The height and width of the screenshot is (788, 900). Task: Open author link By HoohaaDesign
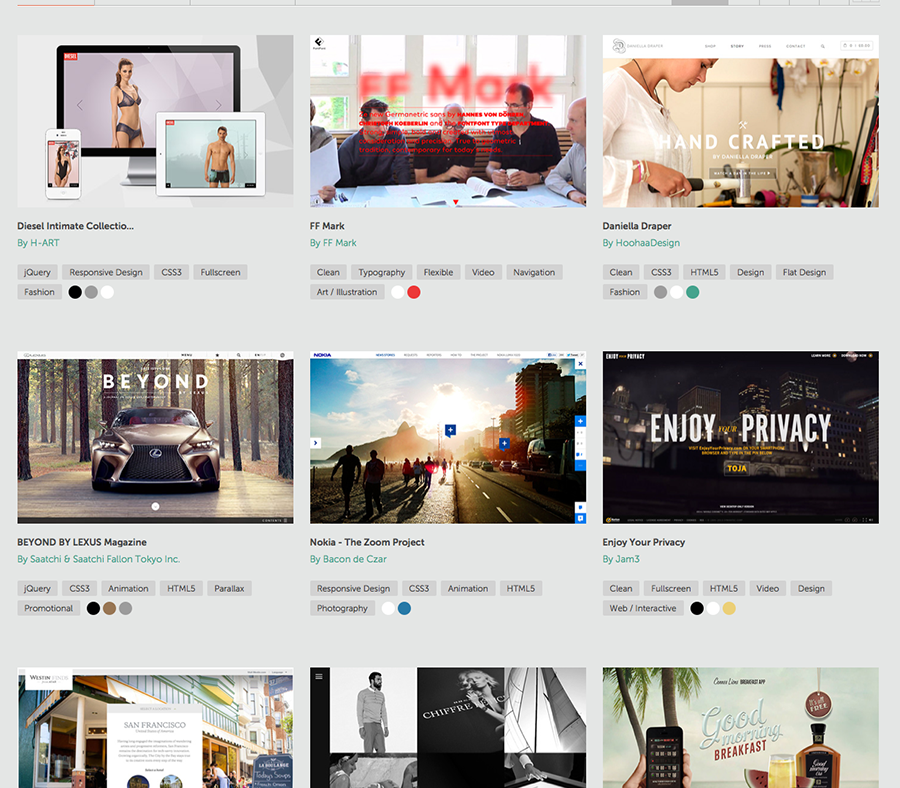(641, 243)
